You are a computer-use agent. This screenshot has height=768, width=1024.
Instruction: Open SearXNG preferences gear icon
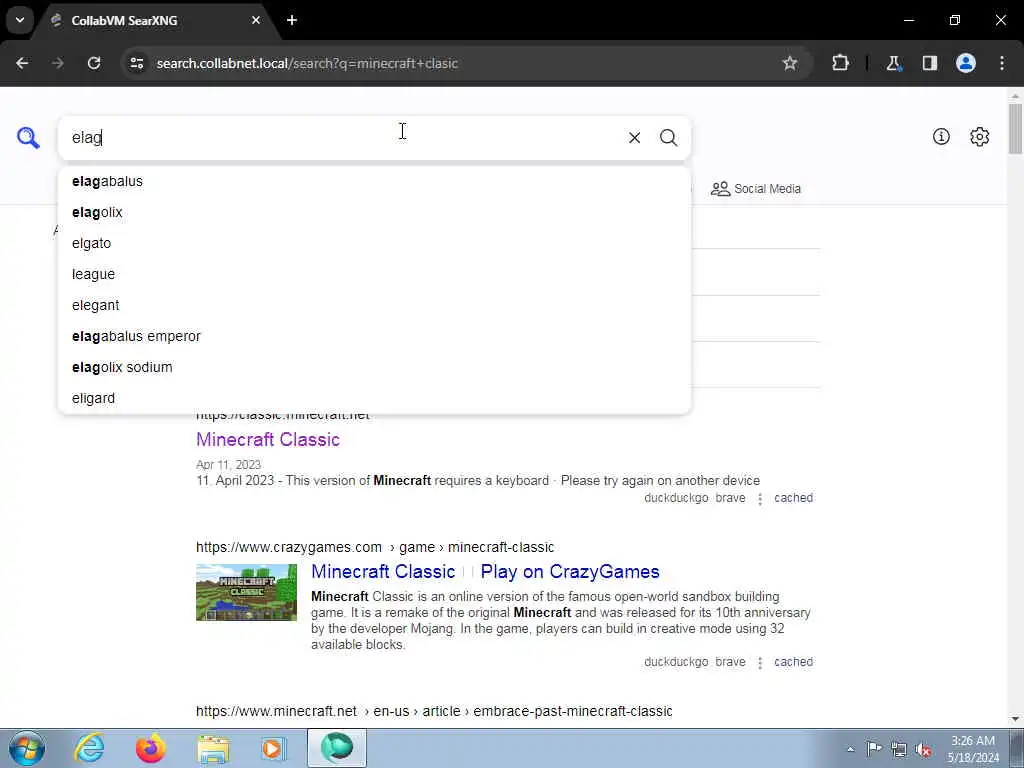tap(980, 136)
